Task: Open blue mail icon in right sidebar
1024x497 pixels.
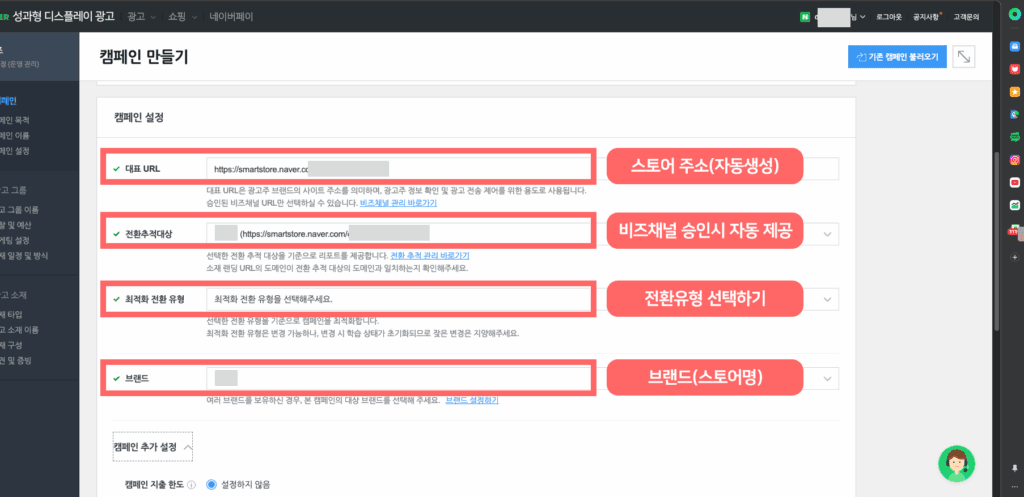Action: [1014, 46]
